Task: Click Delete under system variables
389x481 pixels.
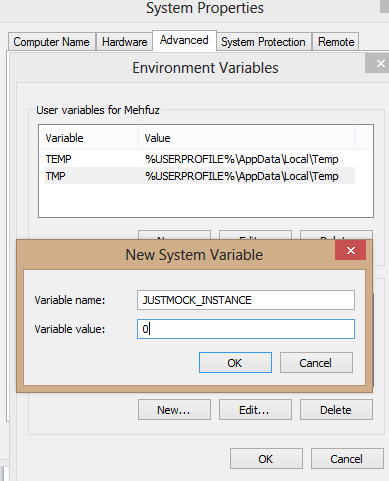Action: (336, 410)
